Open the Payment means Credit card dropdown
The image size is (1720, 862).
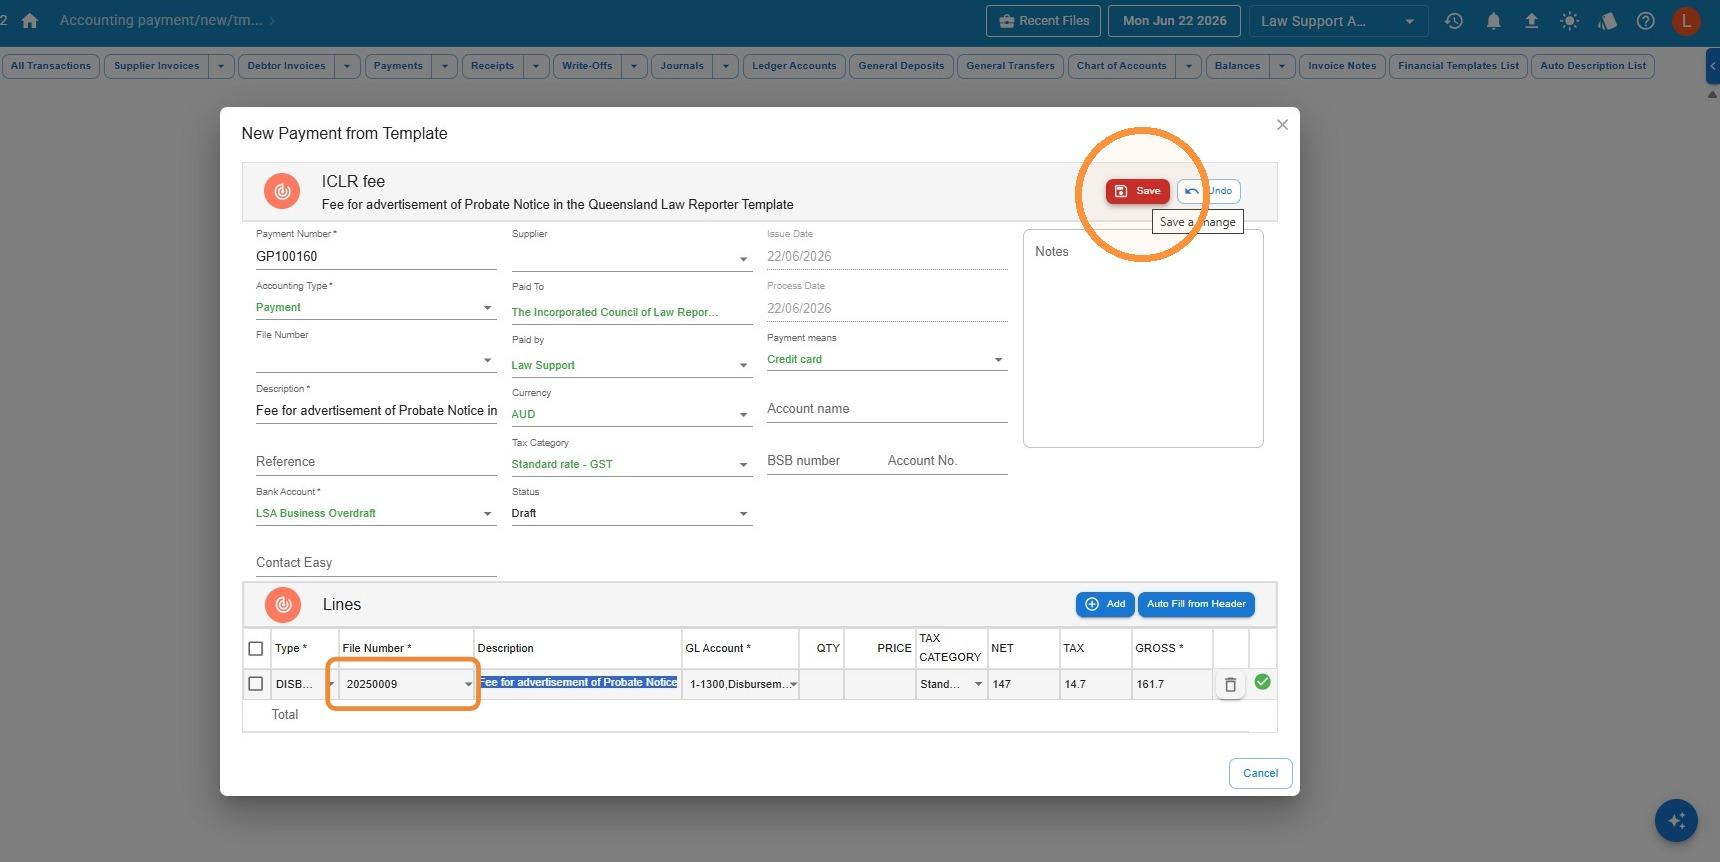pyautogui.click(x=998, y=360)
